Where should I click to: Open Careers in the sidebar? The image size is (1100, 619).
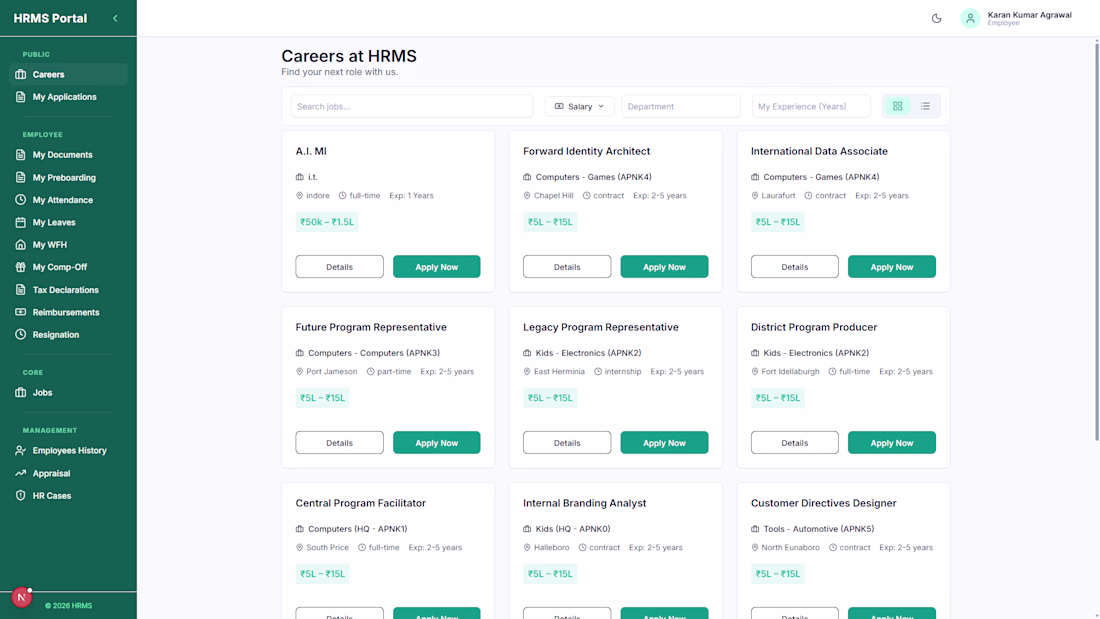coord(68,74)
